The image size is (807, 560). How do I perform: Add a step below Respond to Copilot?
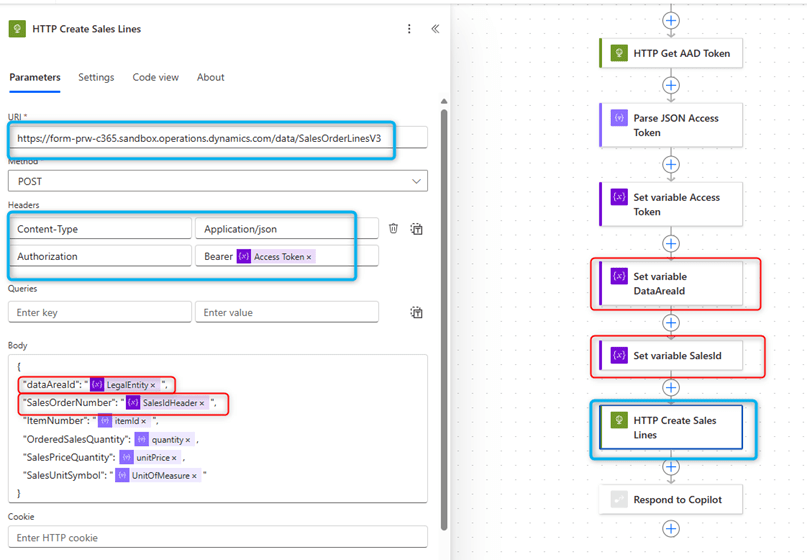[x=671, y=529]
